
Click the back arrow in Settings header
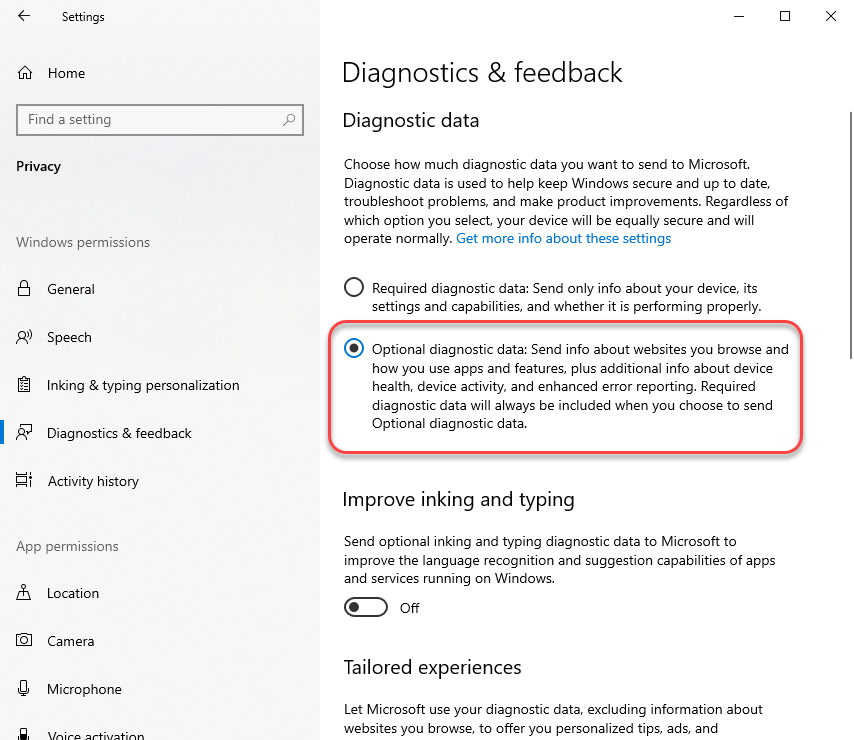24,16
